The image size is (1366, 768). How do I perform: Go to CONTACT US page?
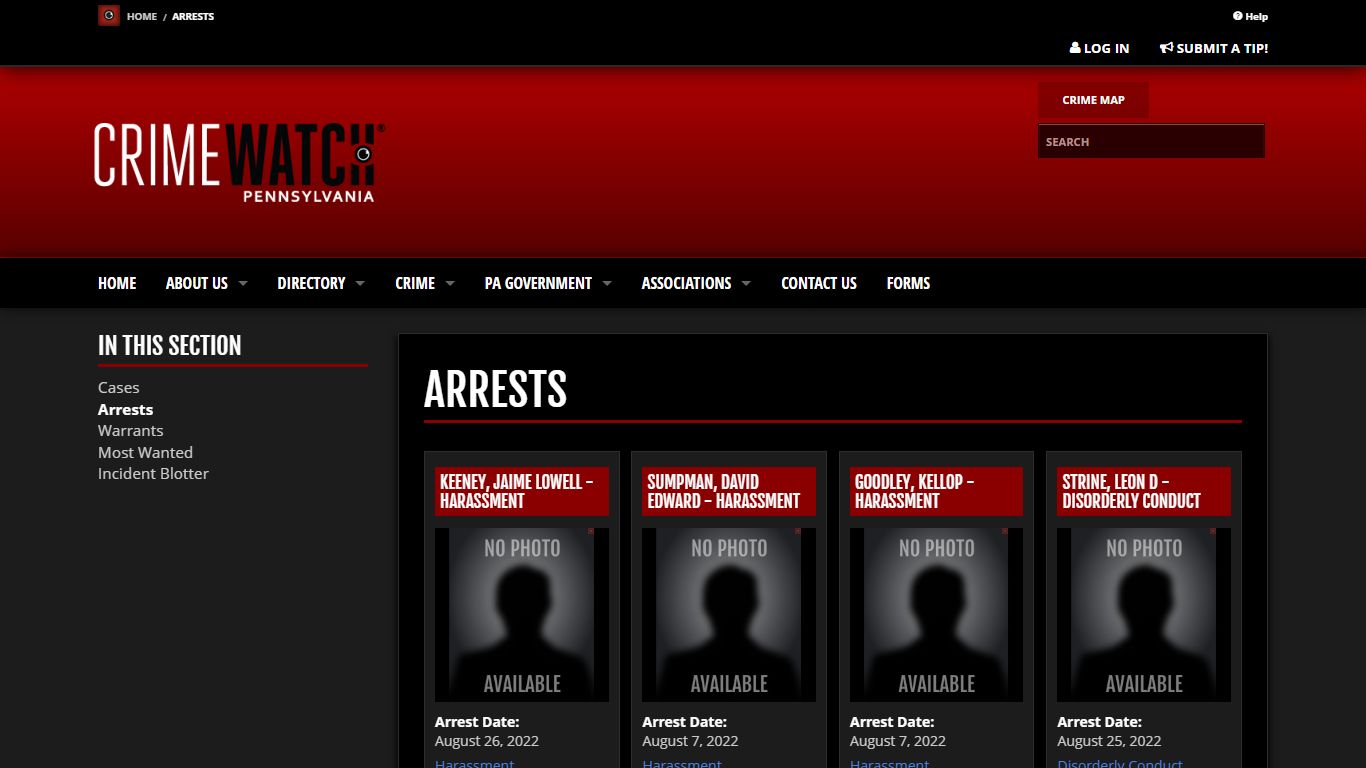click(x=819, y=283)
